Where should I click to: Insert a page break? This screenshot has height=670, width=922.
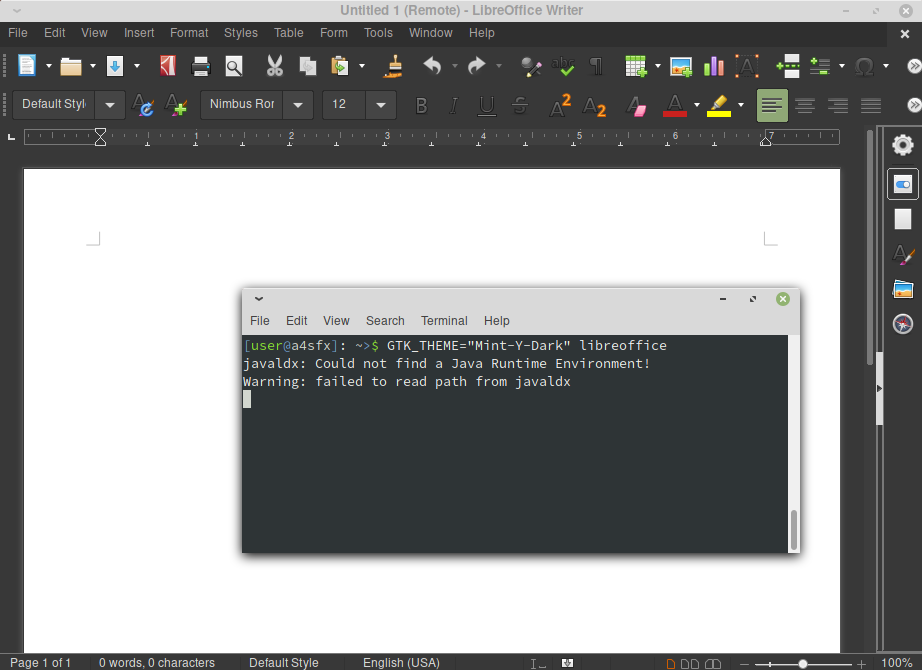tap(788, 66)
